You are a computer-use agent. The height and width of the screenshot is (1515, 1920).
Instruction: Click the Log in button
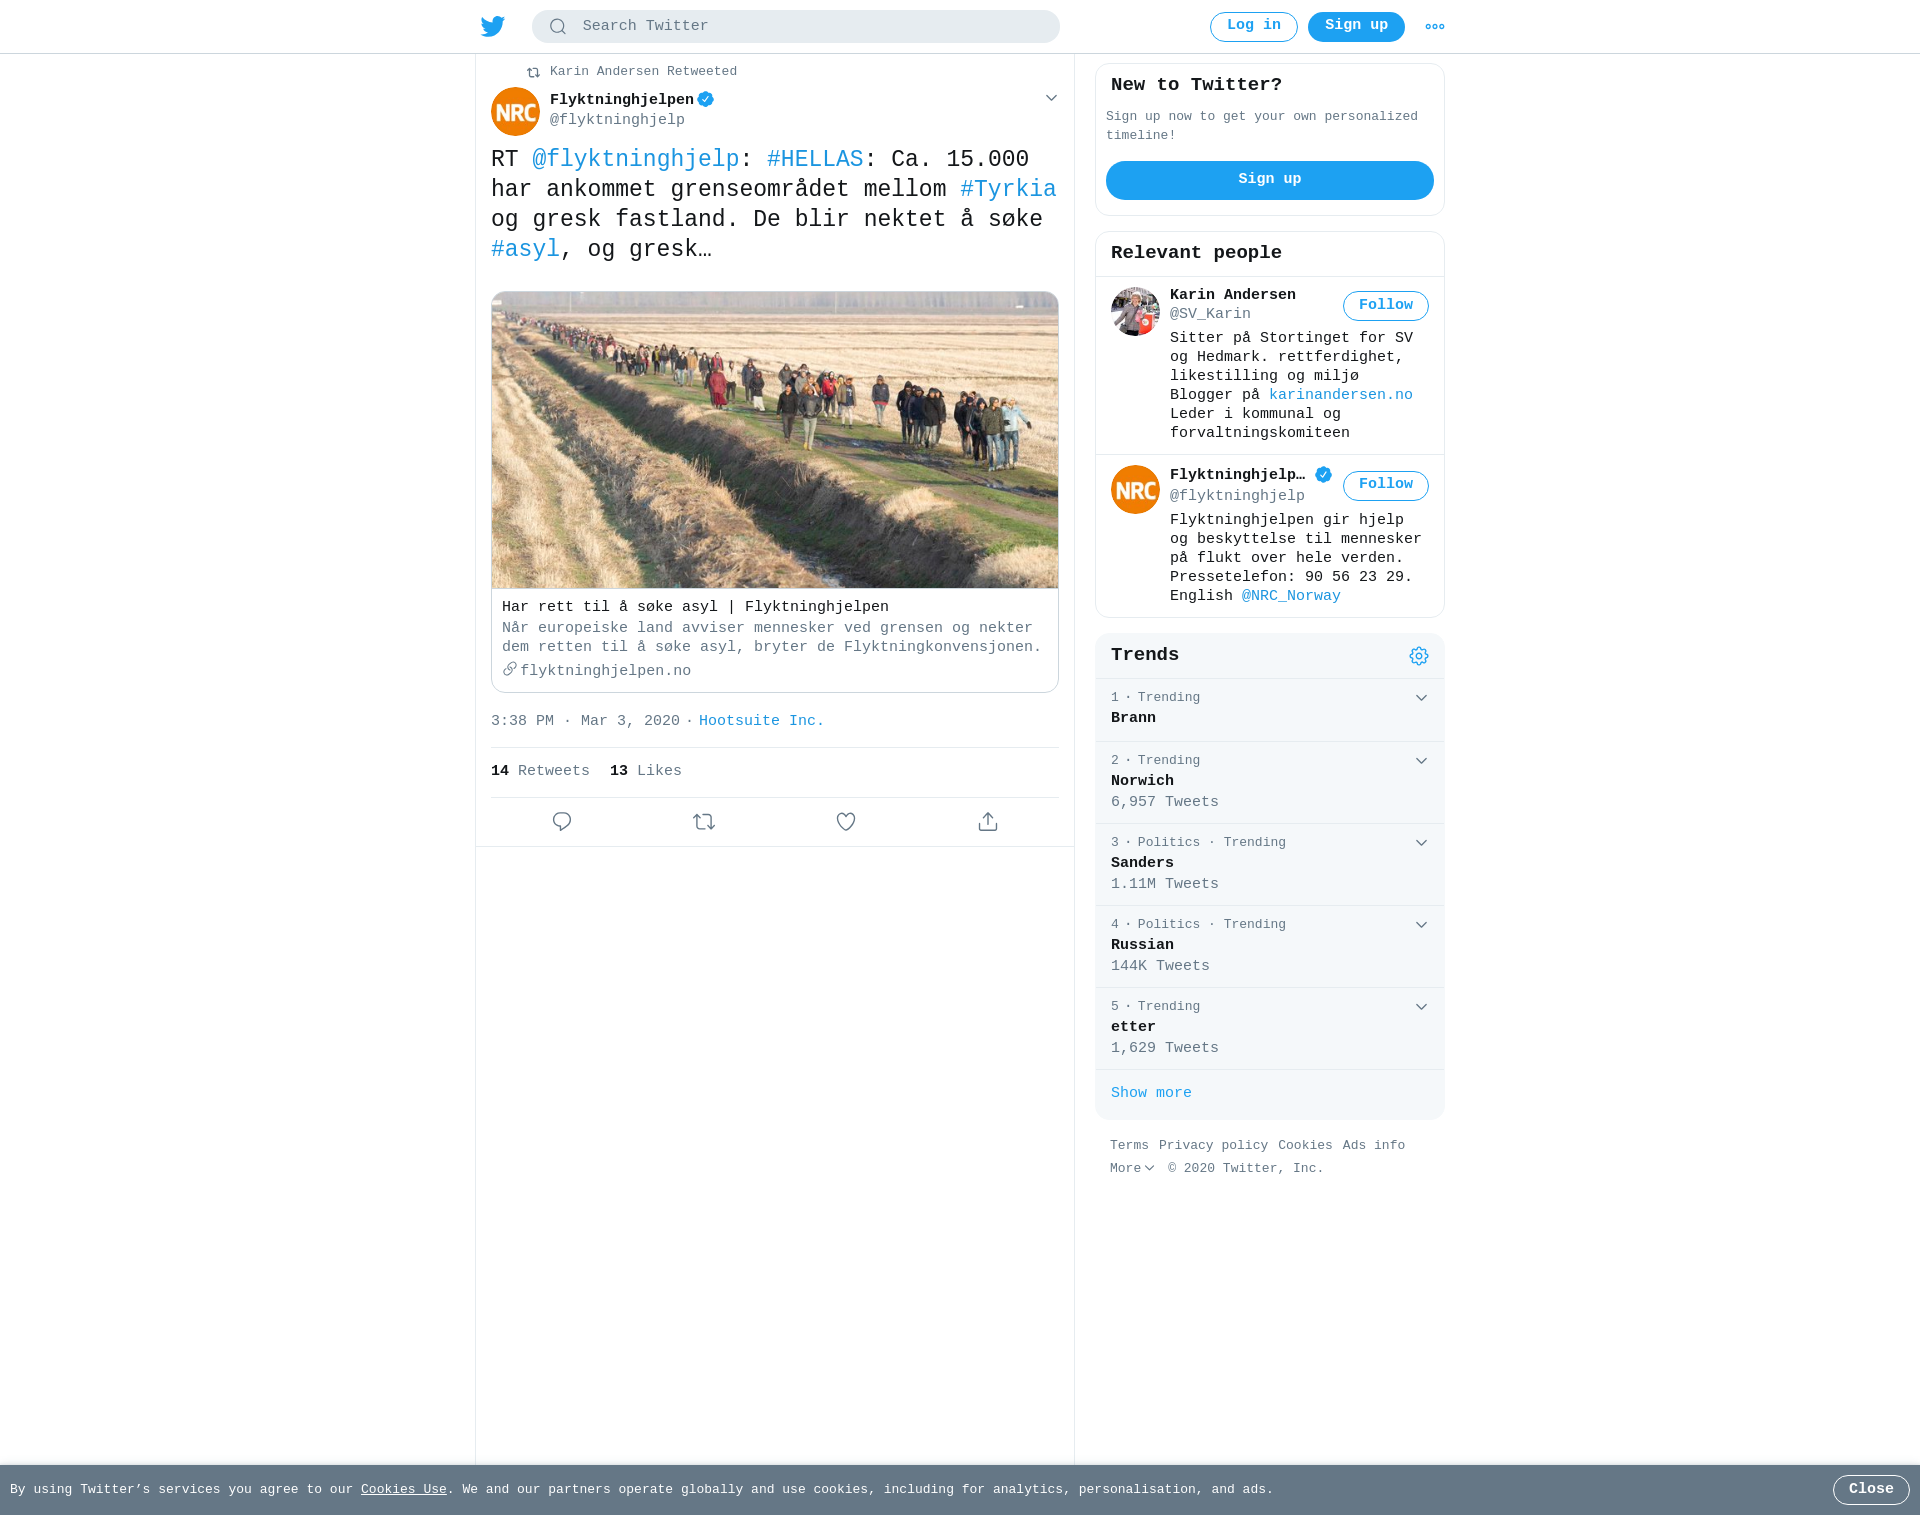[1253, 27]
